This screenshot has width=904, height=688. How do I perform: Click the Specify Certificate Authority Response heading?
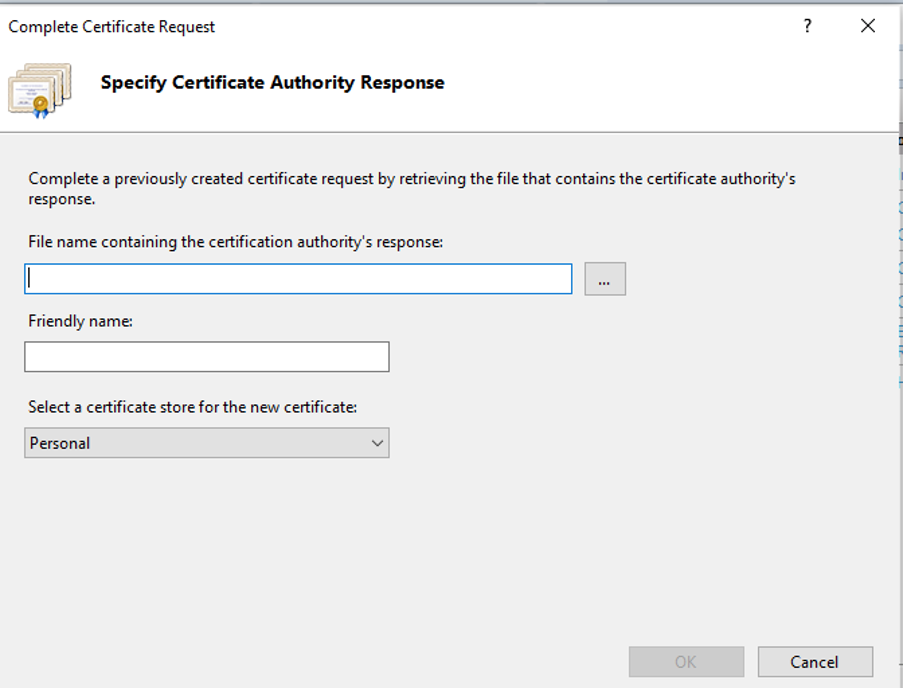click(272, 82)
